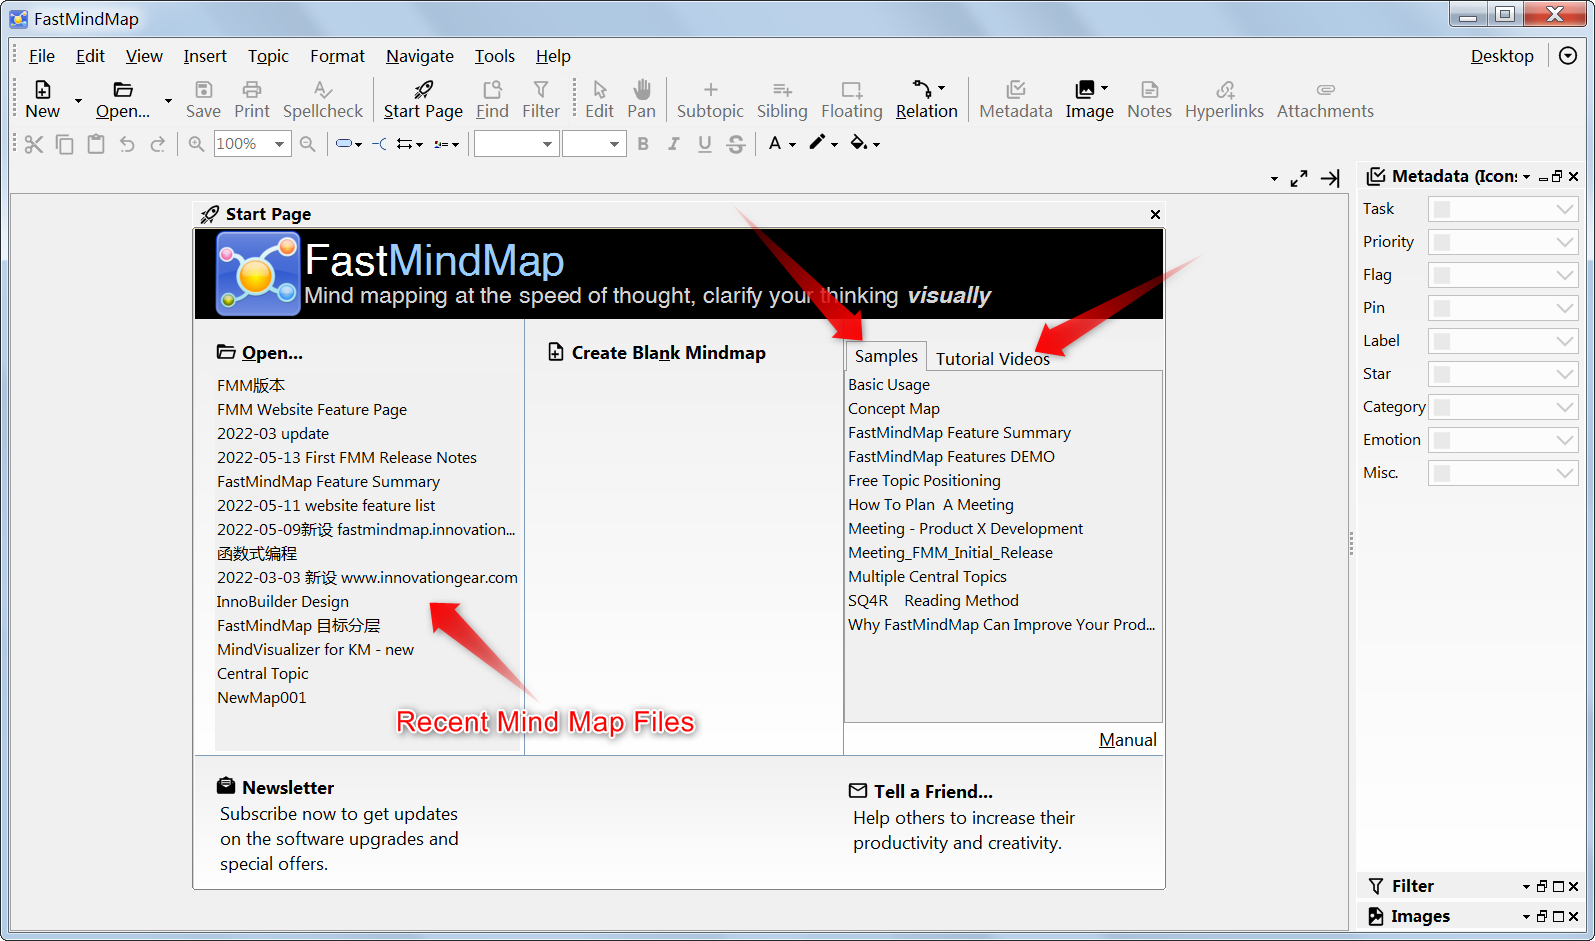Click the Copy icon
1595x941 pixels.
click(x=64, y=144)
